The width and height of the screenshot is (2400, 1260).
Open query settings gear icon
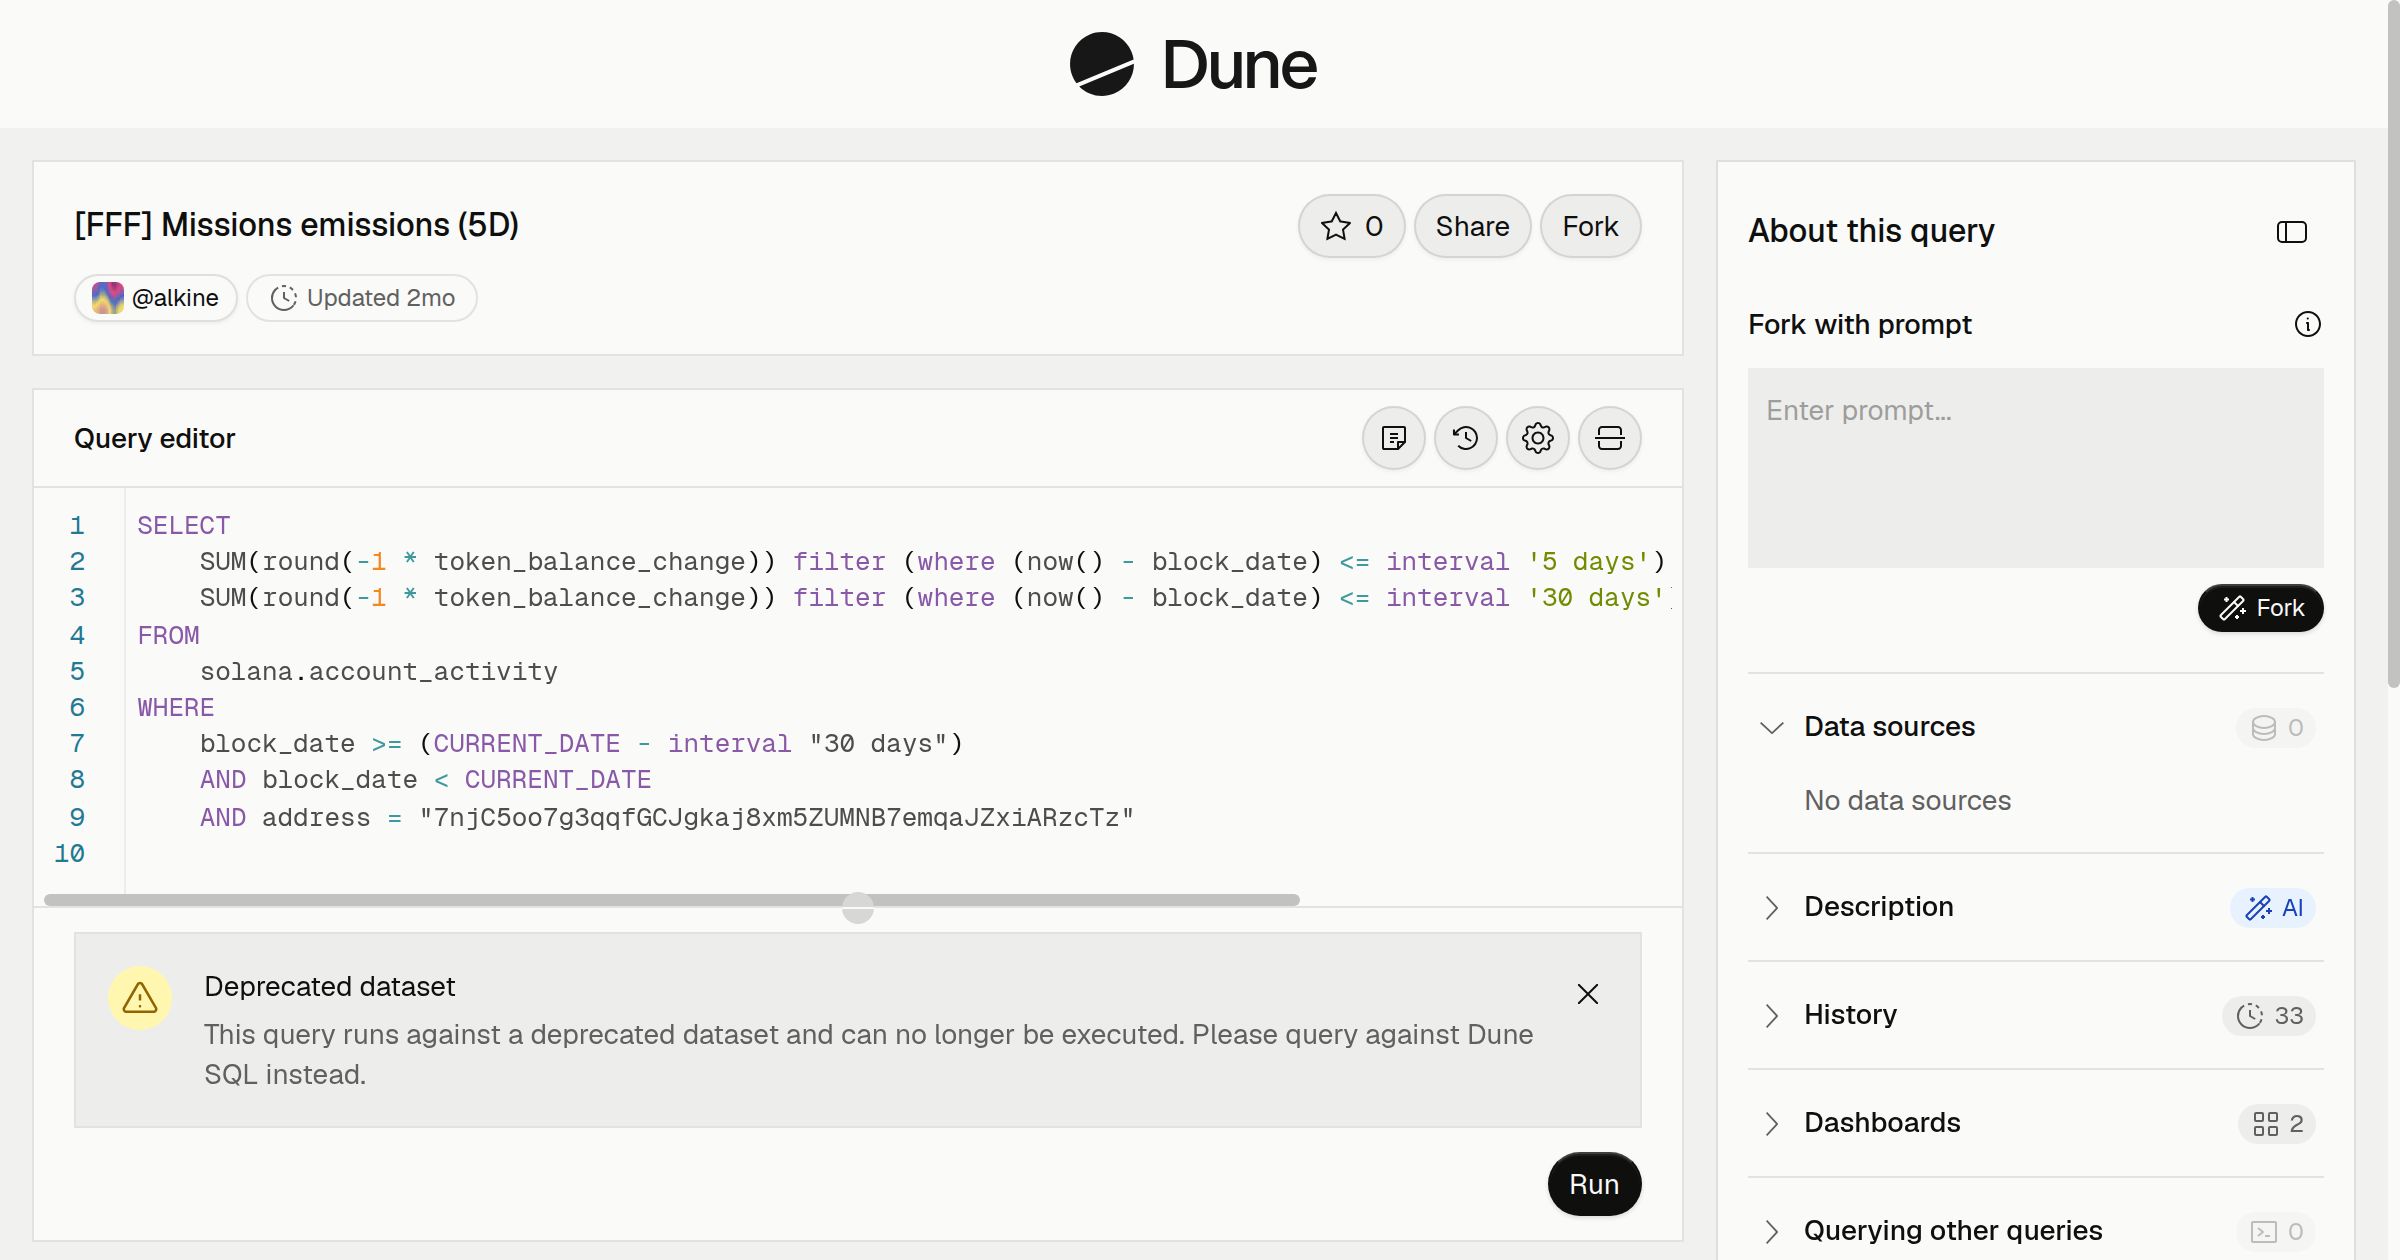coord(1537,438)
